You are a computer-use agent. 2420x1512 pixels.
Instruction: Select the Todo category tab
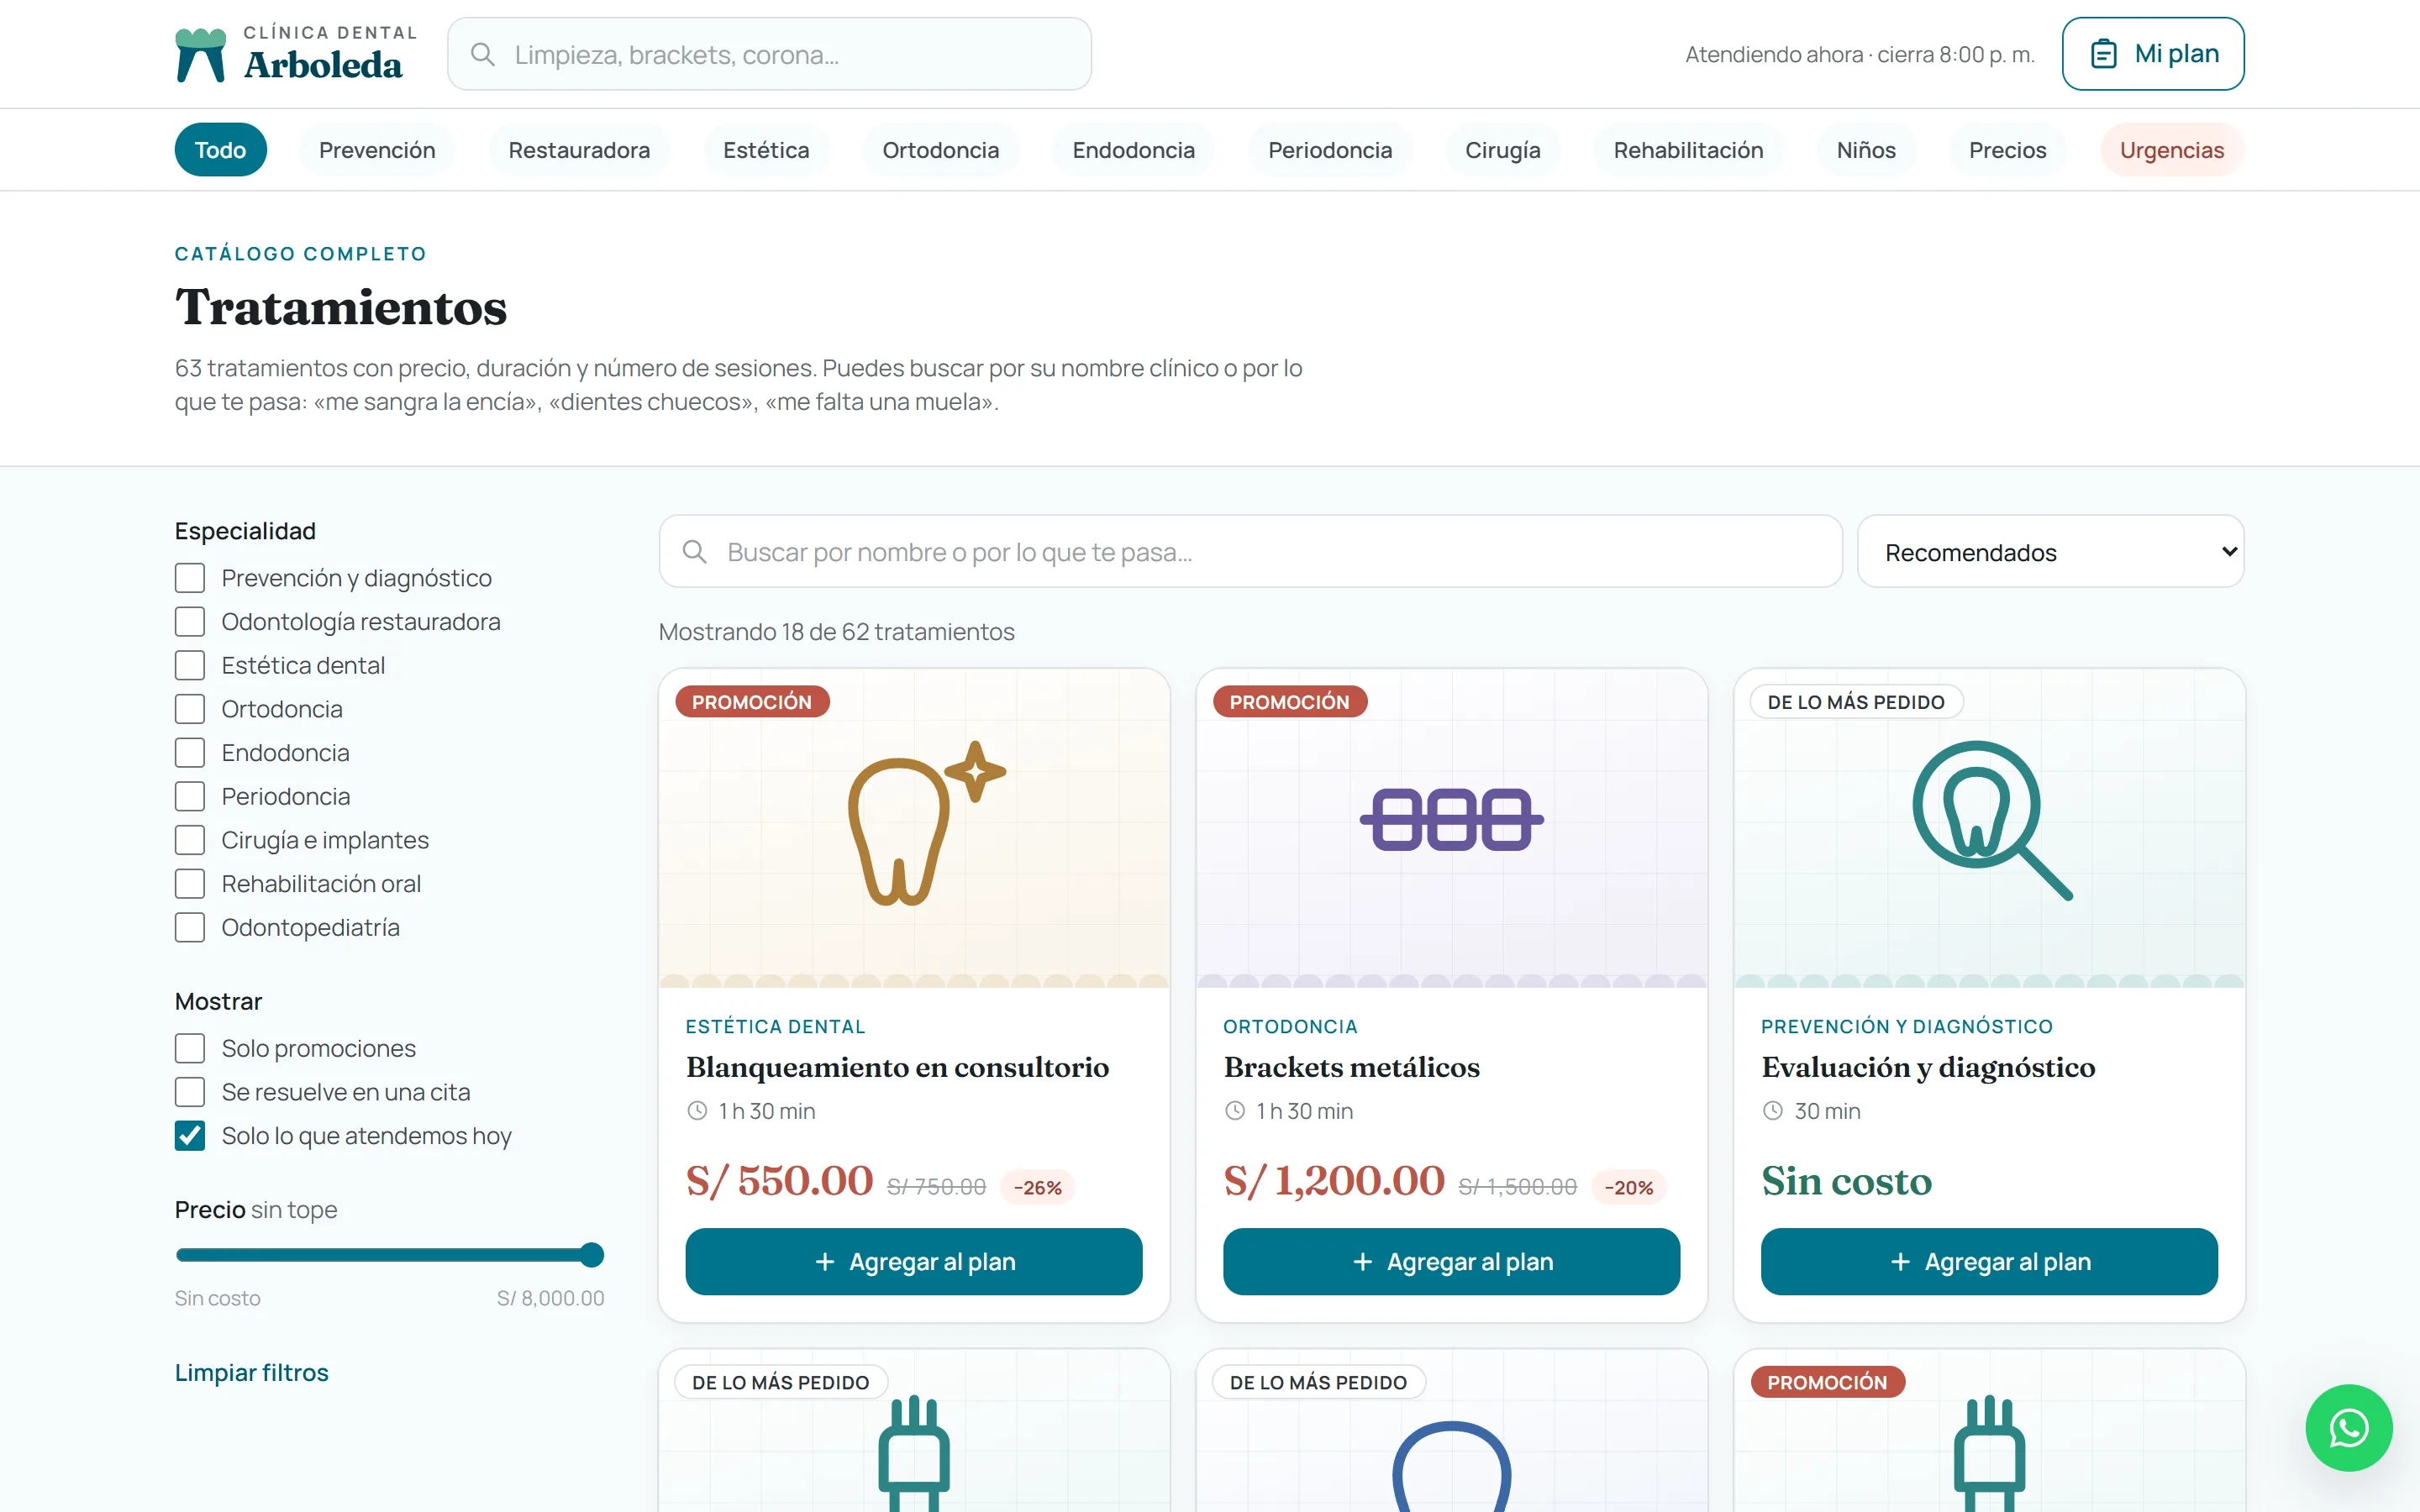pos(220,150)
